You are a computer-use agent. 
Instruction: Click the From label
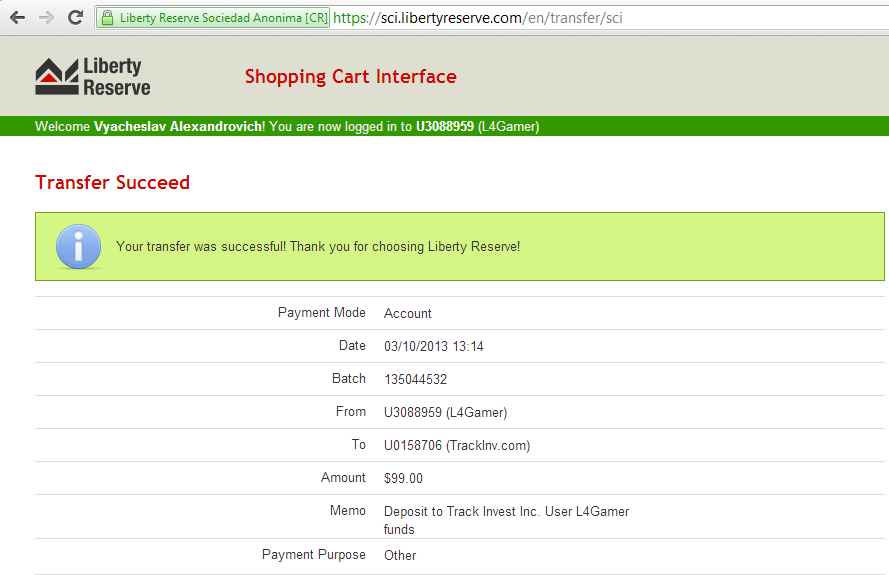[351, 412]
